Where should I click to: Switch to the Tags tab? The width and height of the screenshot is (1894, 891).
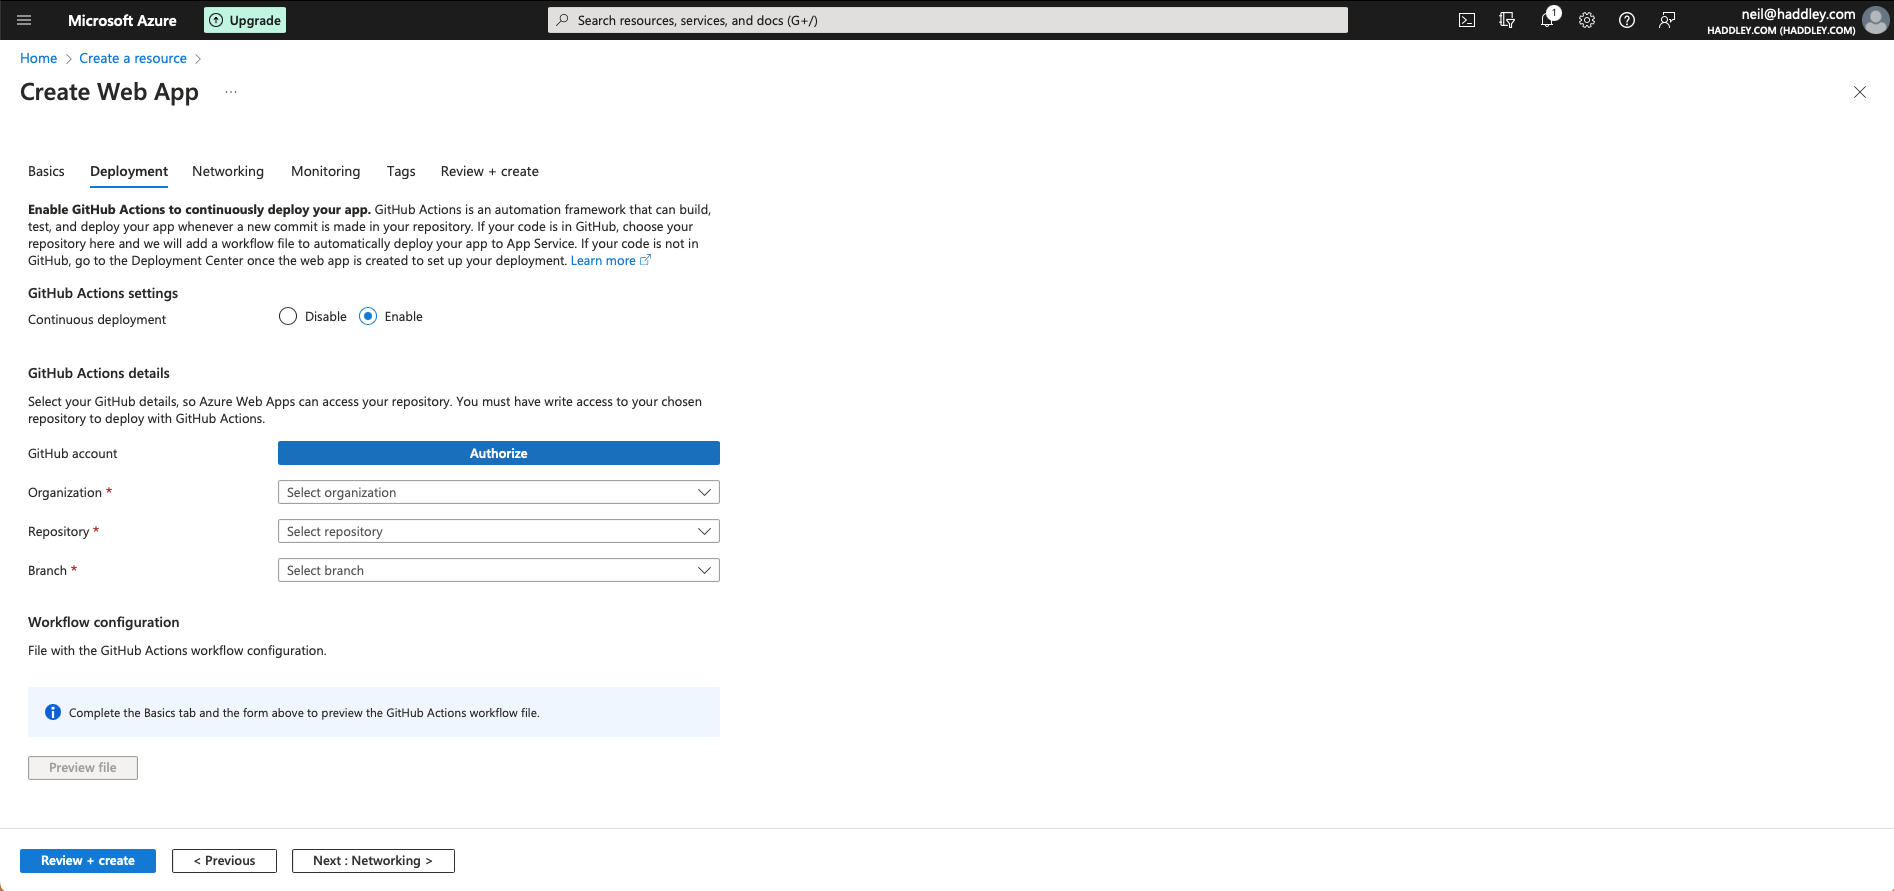point(401,171)
